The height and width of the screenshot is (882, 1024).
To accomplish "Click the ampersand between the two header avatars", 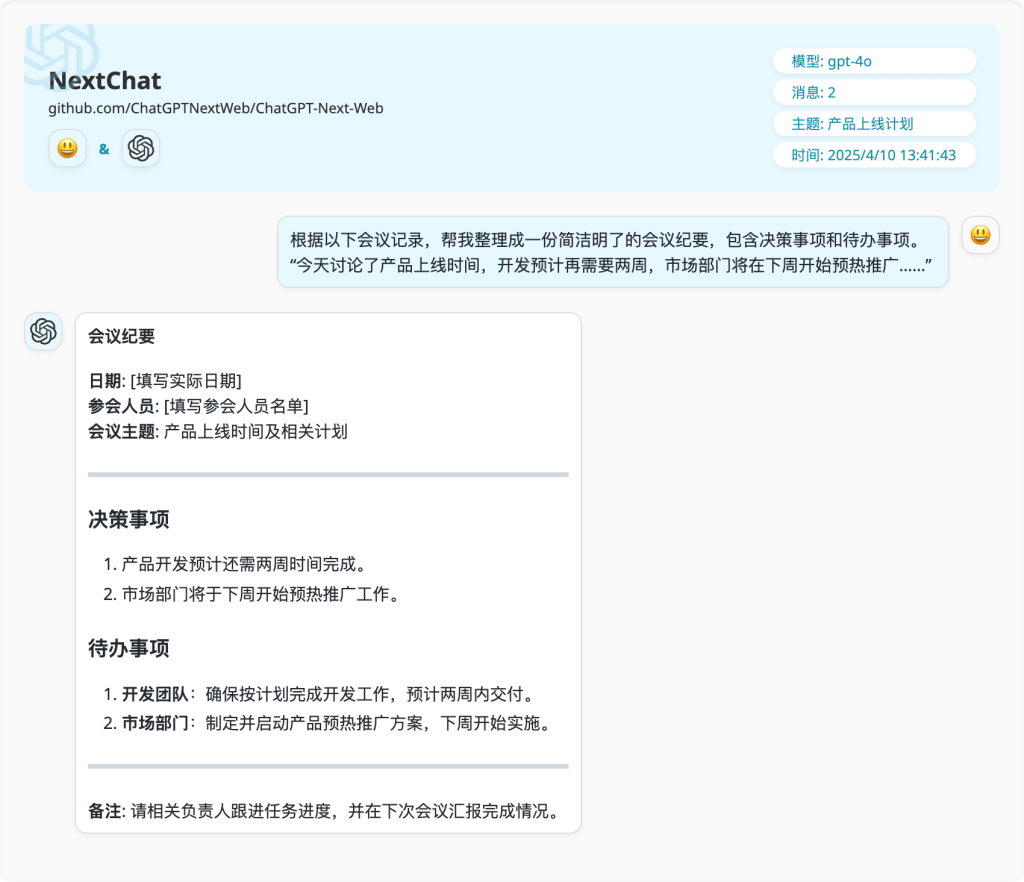I will click(104, 150).
